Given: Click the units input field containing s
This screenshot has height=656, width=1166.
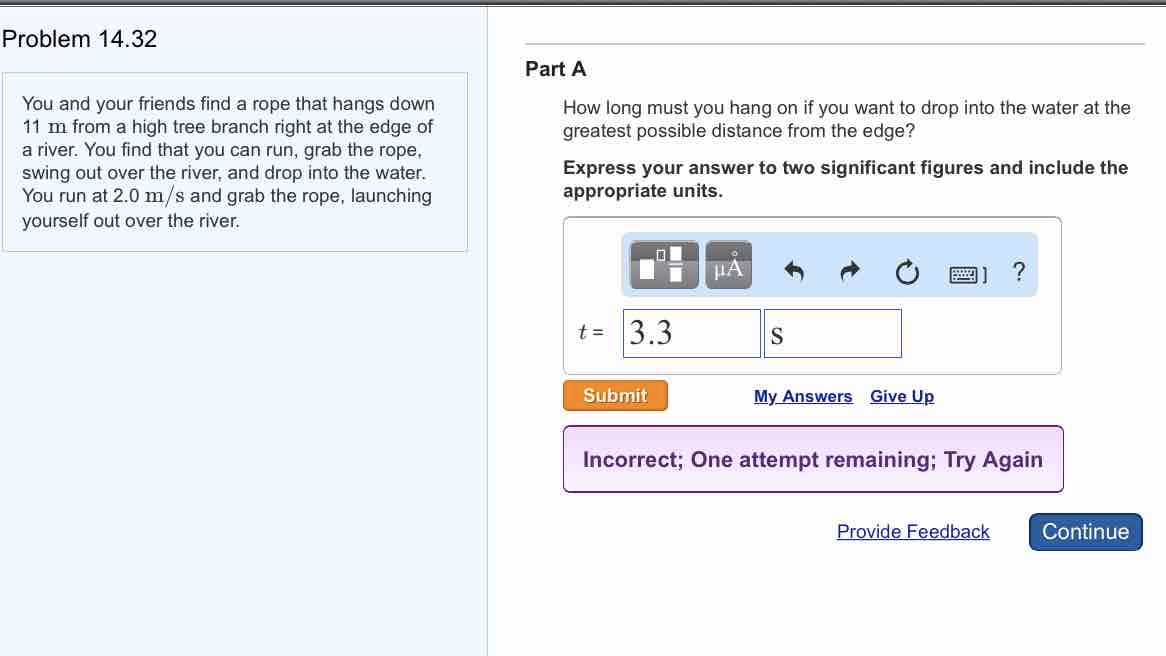Looking at the screenshot, I should click(x=833, y=333).
